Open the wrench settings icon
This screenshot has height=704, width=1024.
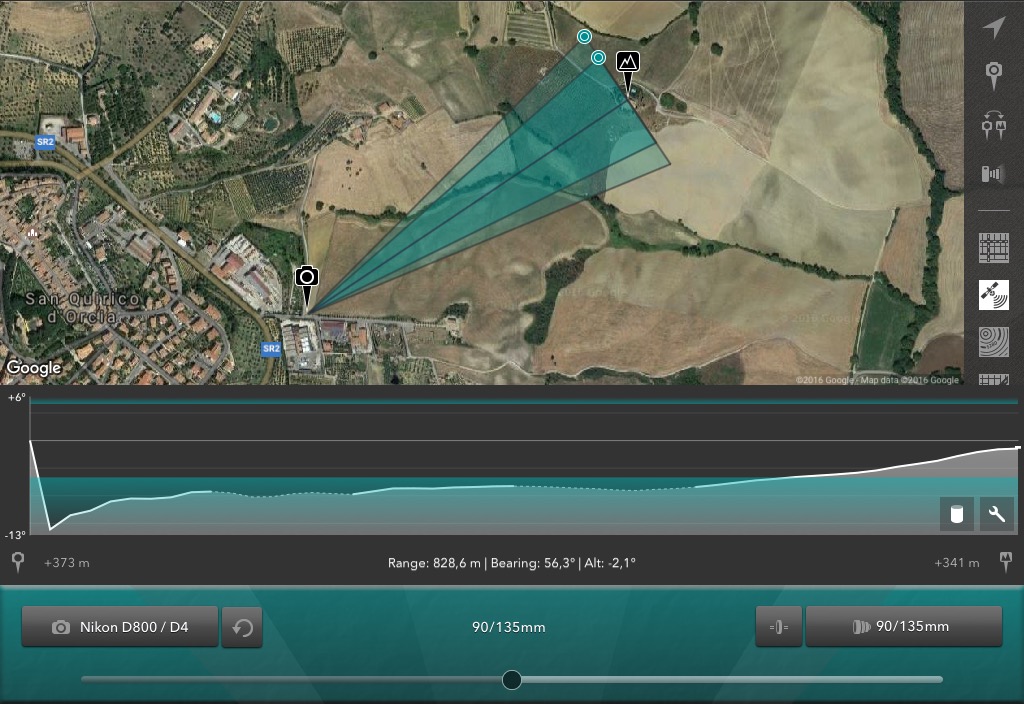[997, 514]
